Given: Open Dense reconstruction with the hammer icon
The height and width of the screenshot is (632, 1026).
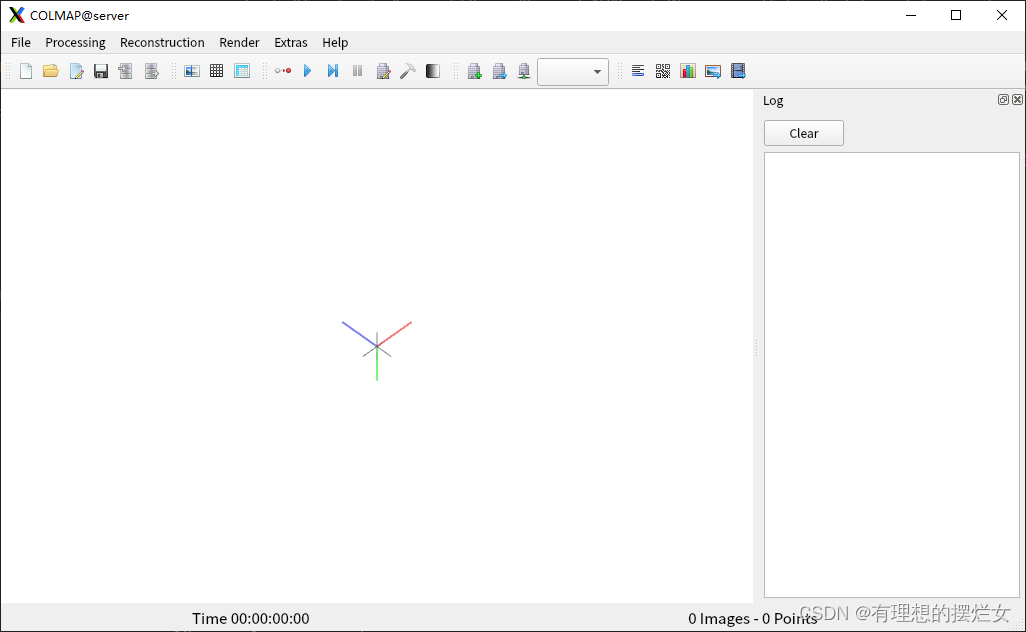Looking at the screenshot, I should 408,71.
